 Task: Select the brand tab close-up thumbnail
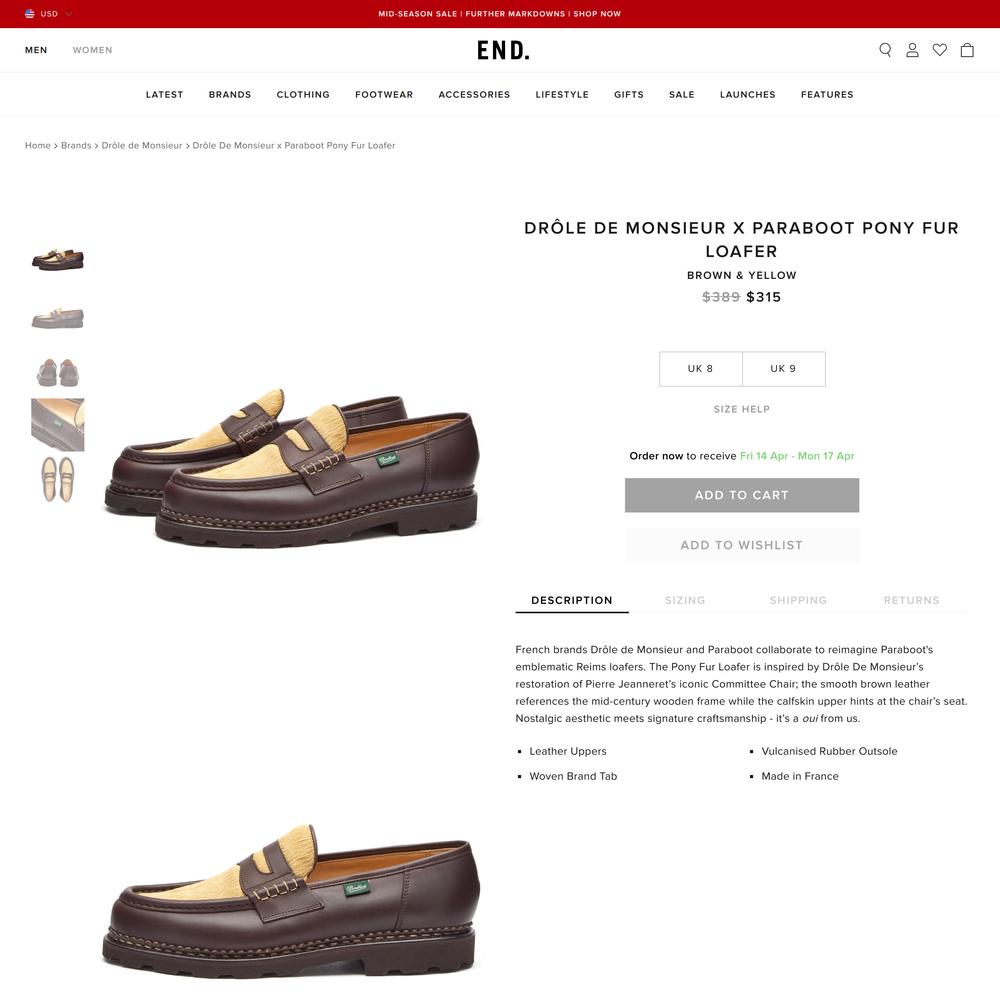(57, 425)
